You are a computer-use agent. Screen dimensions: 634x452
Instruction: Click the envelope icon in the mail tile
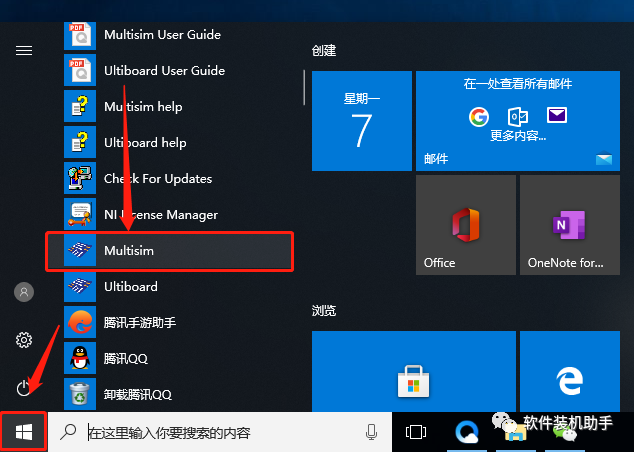[557, 115]
